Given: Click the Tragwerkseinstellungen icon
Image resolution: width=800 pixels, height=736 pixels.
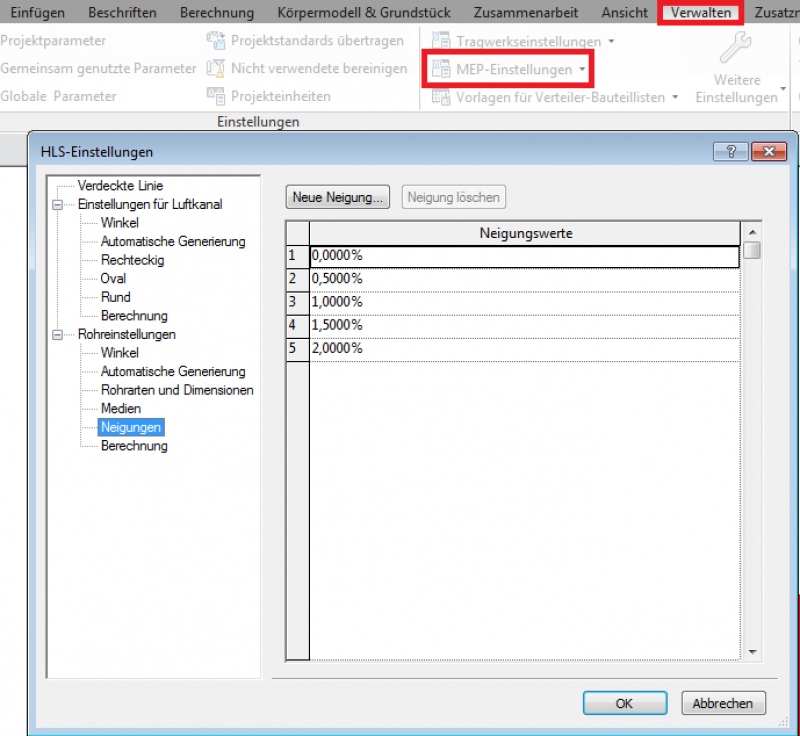Looking at the screenshot, I should pyautogui.click(x=441, y=41).
